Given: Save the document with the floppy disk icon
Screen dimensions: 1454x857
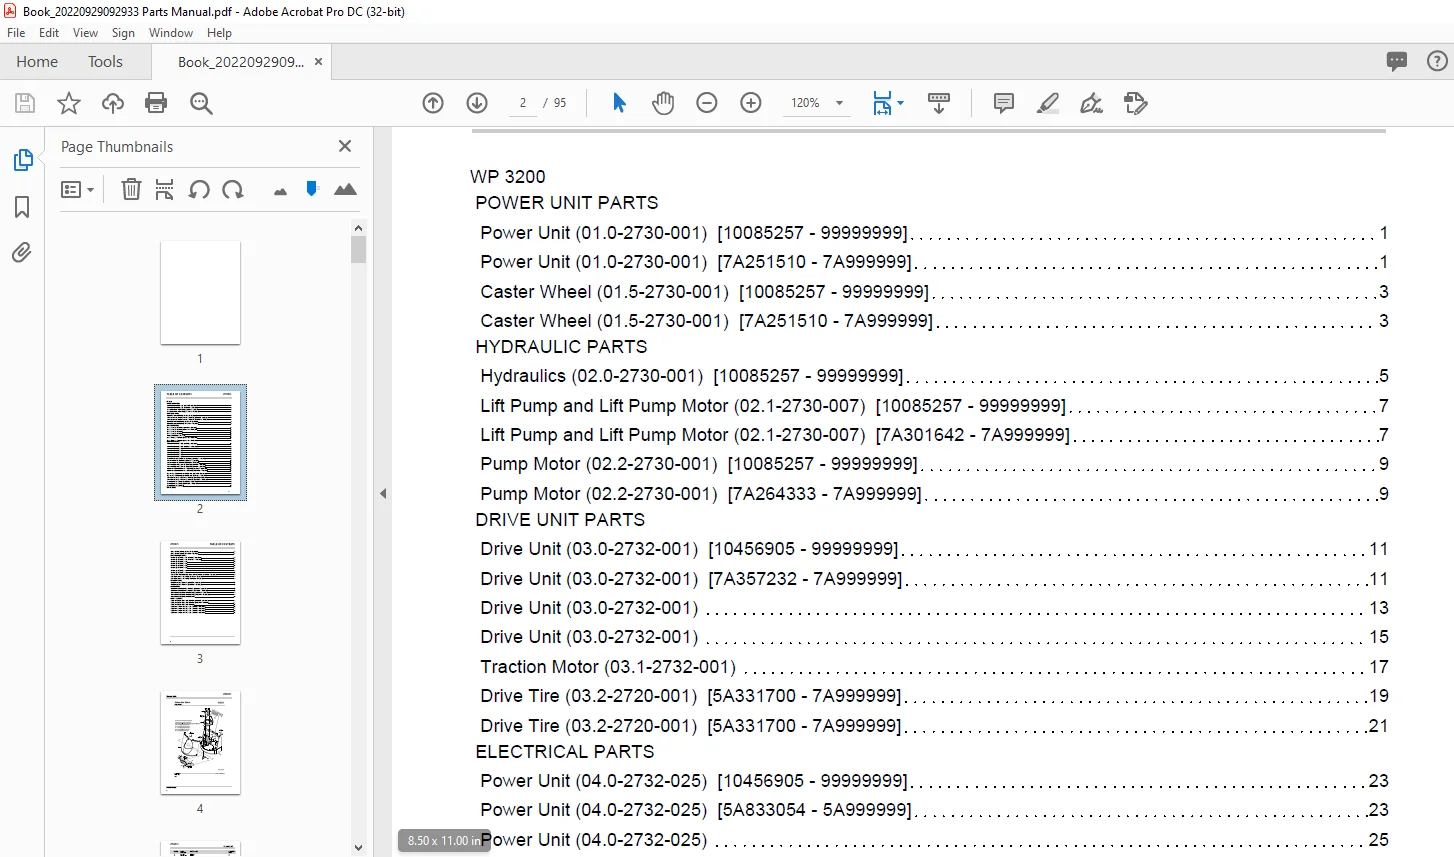Looking at the screenshot, I should point(25,103).
